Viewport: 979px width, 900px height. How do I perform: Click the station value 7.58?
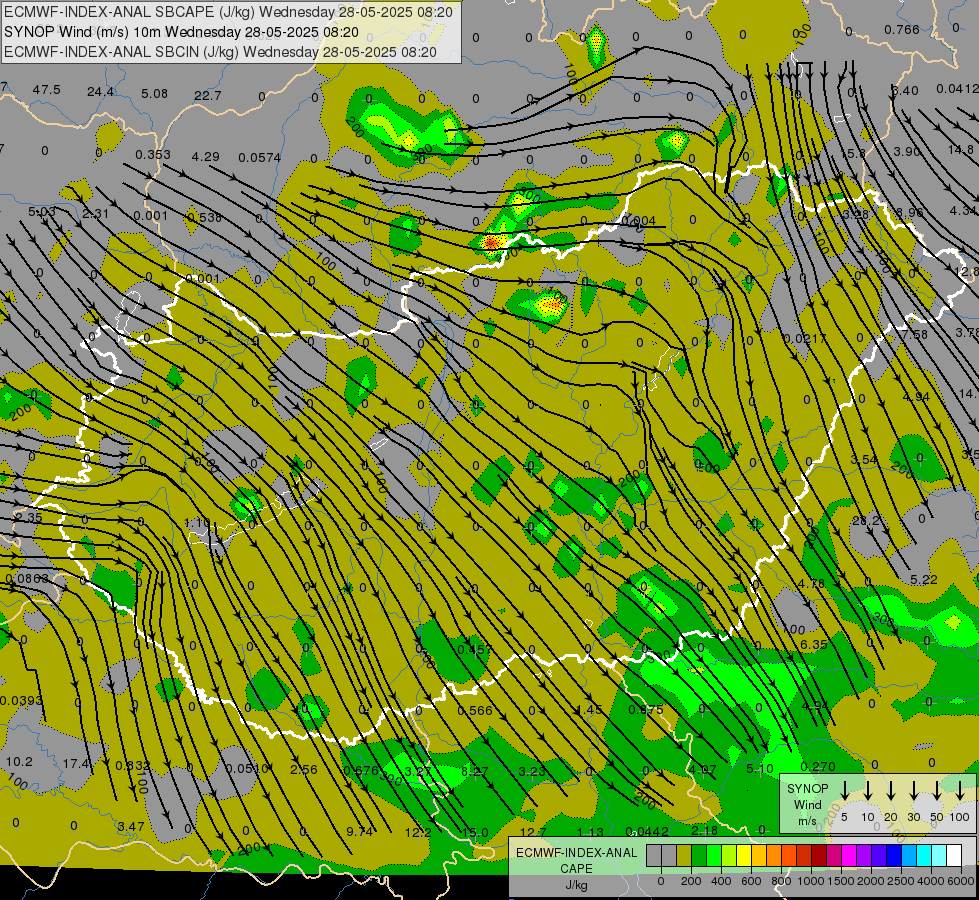[x=915, y=334]
